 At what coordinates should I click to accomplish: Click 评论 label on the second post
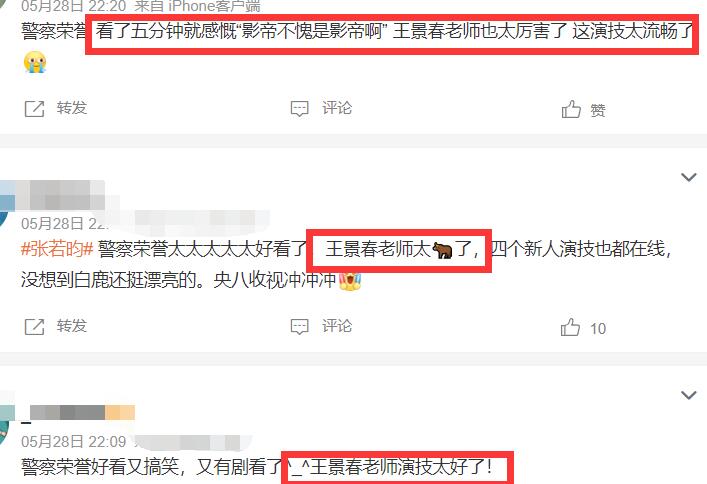click(336, 326)
